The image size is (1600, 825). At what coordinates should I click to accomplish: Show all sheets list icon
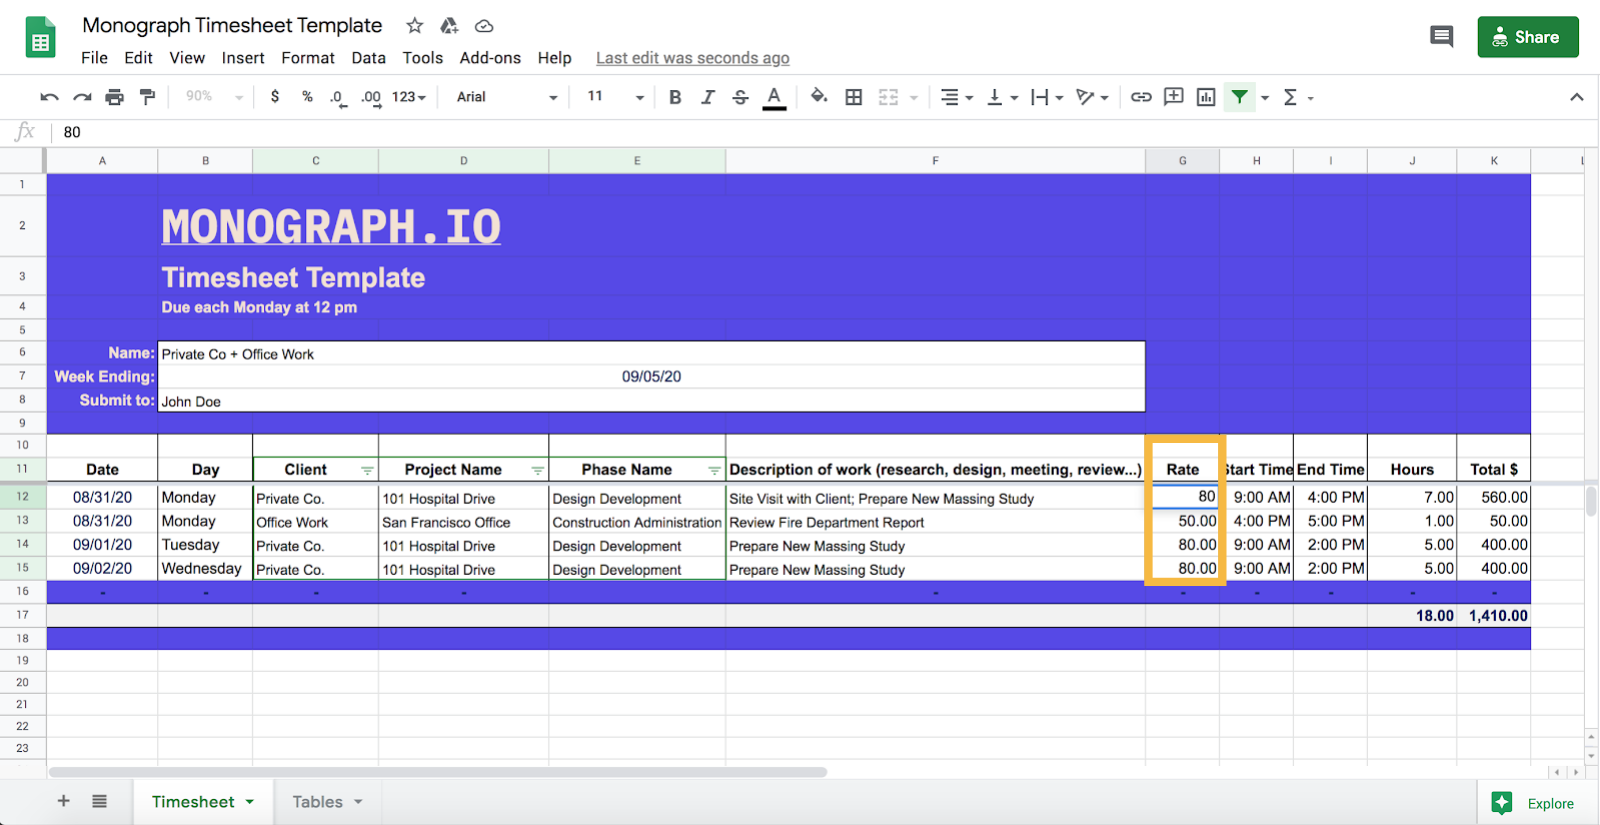[99, 801]
